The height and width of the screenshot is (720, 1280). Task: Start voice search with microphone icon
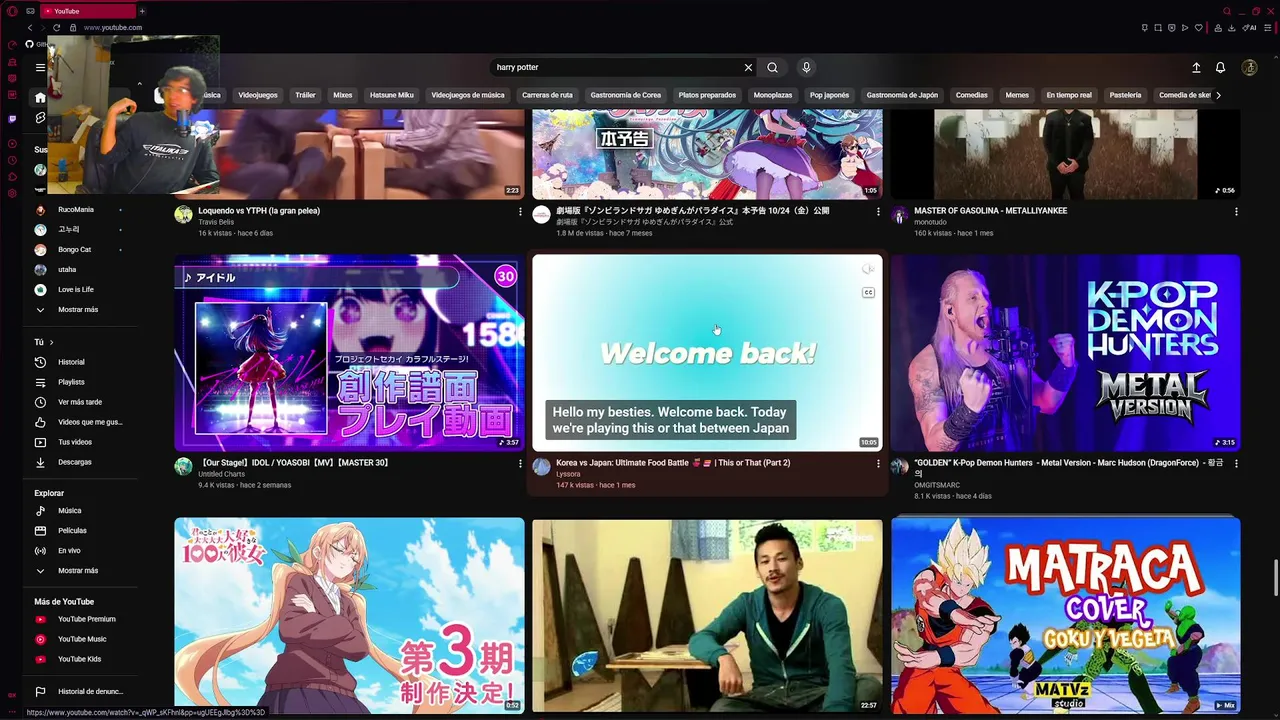click(806, 67)
